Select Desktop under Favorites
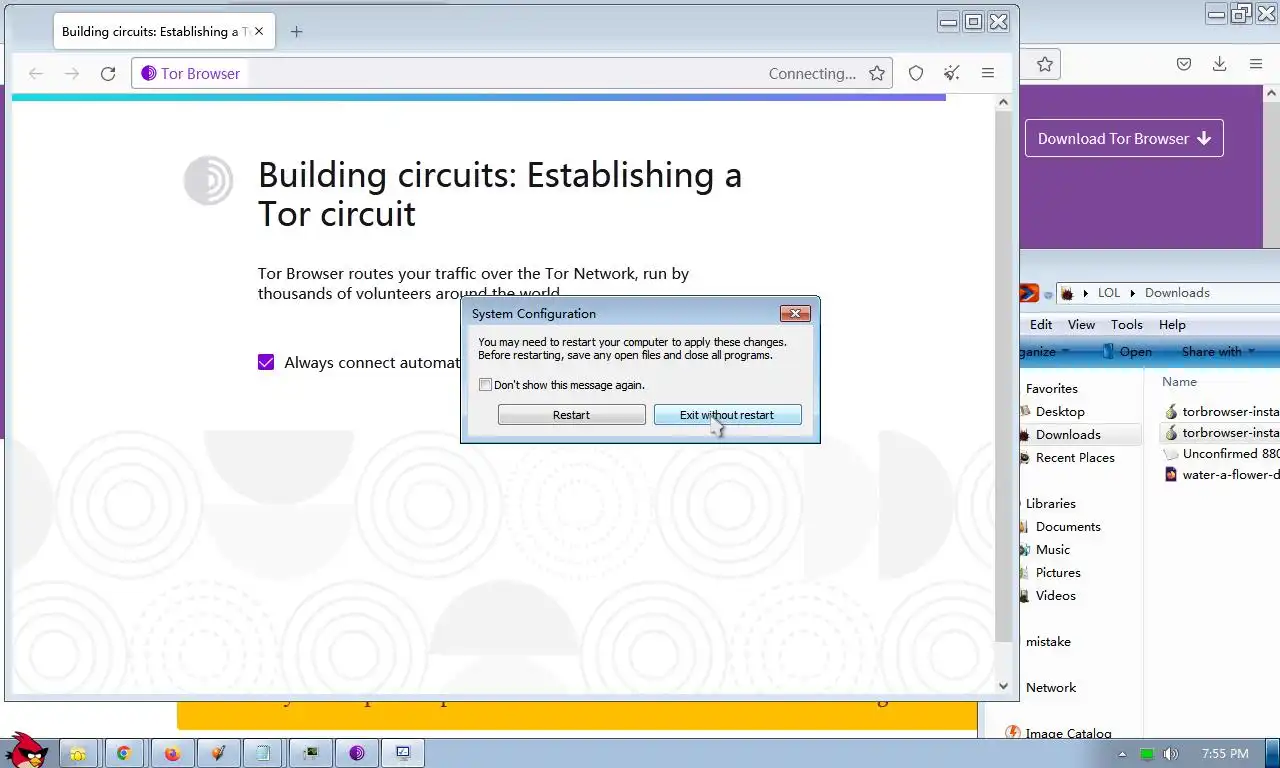The width and height of the screenshot is (1280, 768). tap(1060, 411)
